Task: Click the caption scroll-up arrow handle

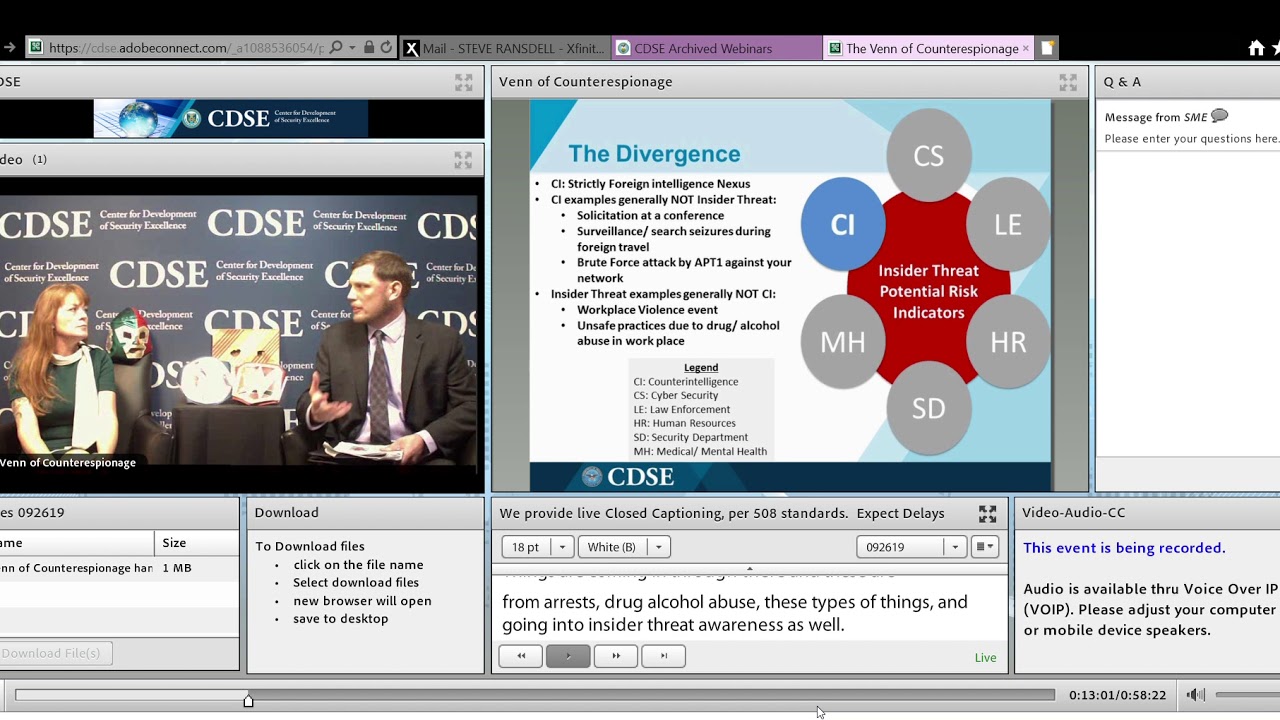Action: (x=749, y=569)
